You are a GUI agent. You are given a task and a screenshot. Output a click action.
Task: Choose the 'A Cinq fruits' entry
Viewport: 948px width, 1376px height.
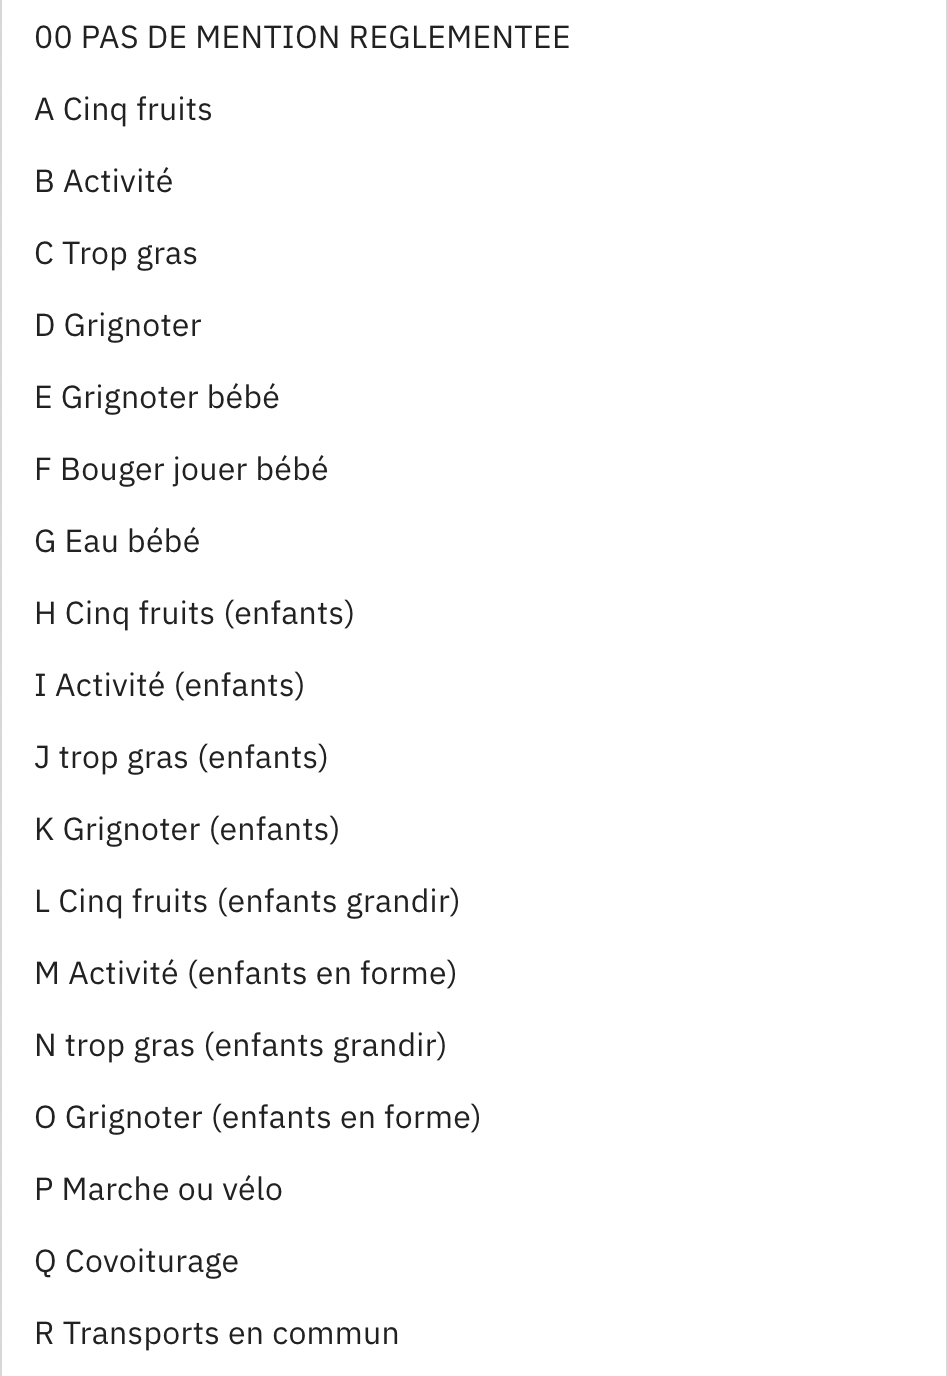coord(124,110)
